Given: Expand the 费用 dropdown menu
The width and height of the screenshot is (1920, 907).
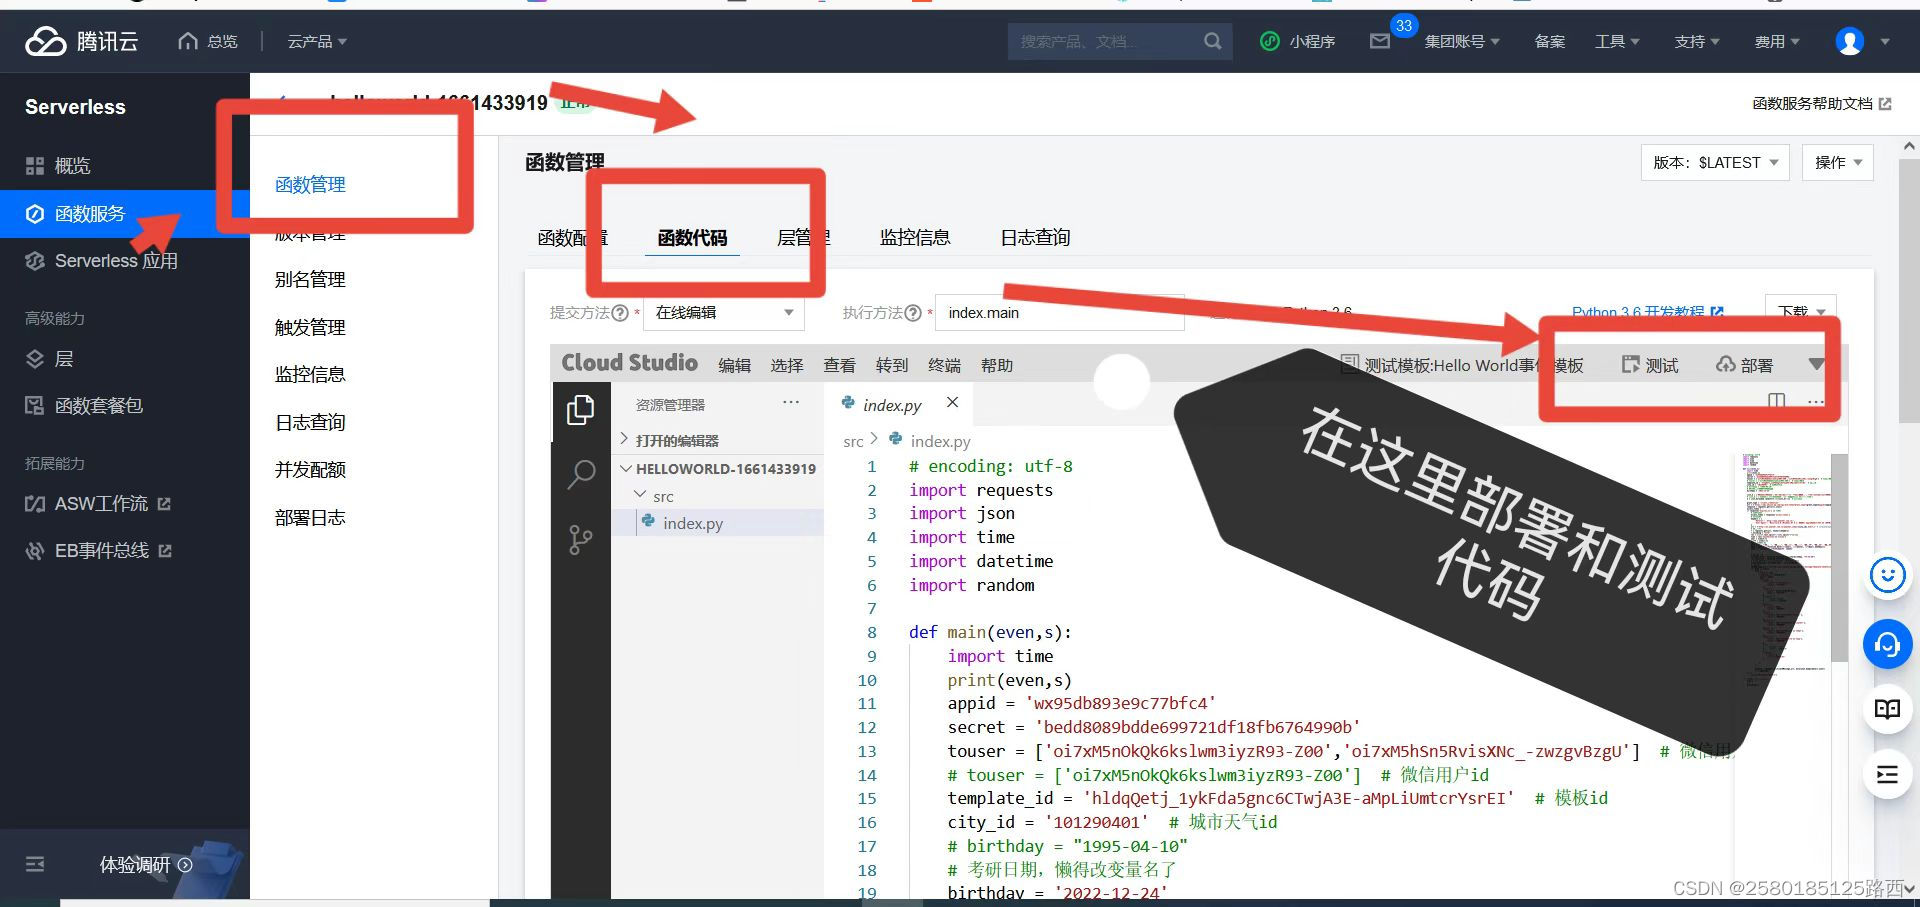Looking at the screenshot, I should click(1777, 41).
